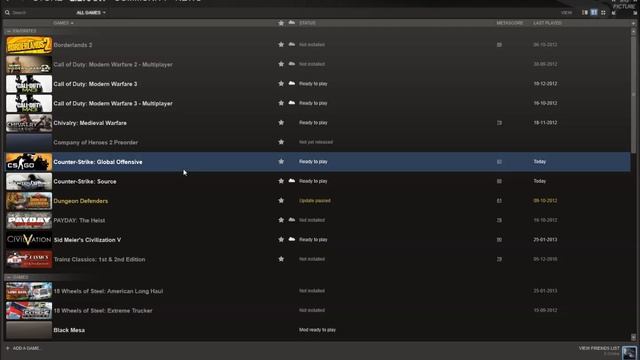Select 18 Wheels of Steel: American Long Haul
Viewport: 640px width, 360px height.
click(x=108, y=291)
